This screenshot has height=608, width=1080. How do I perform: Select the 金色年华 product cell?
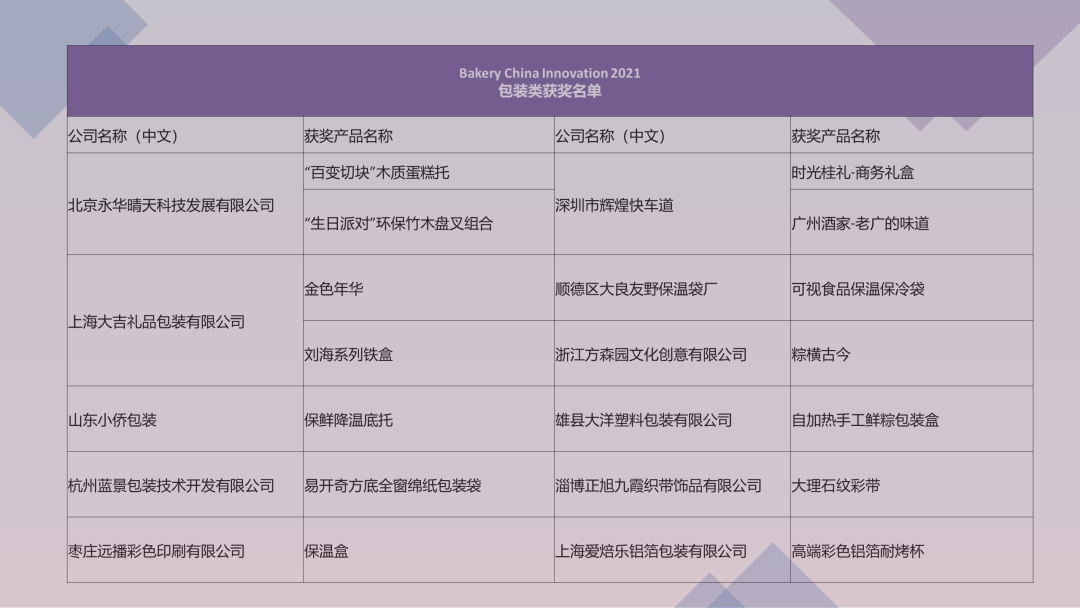428,288
